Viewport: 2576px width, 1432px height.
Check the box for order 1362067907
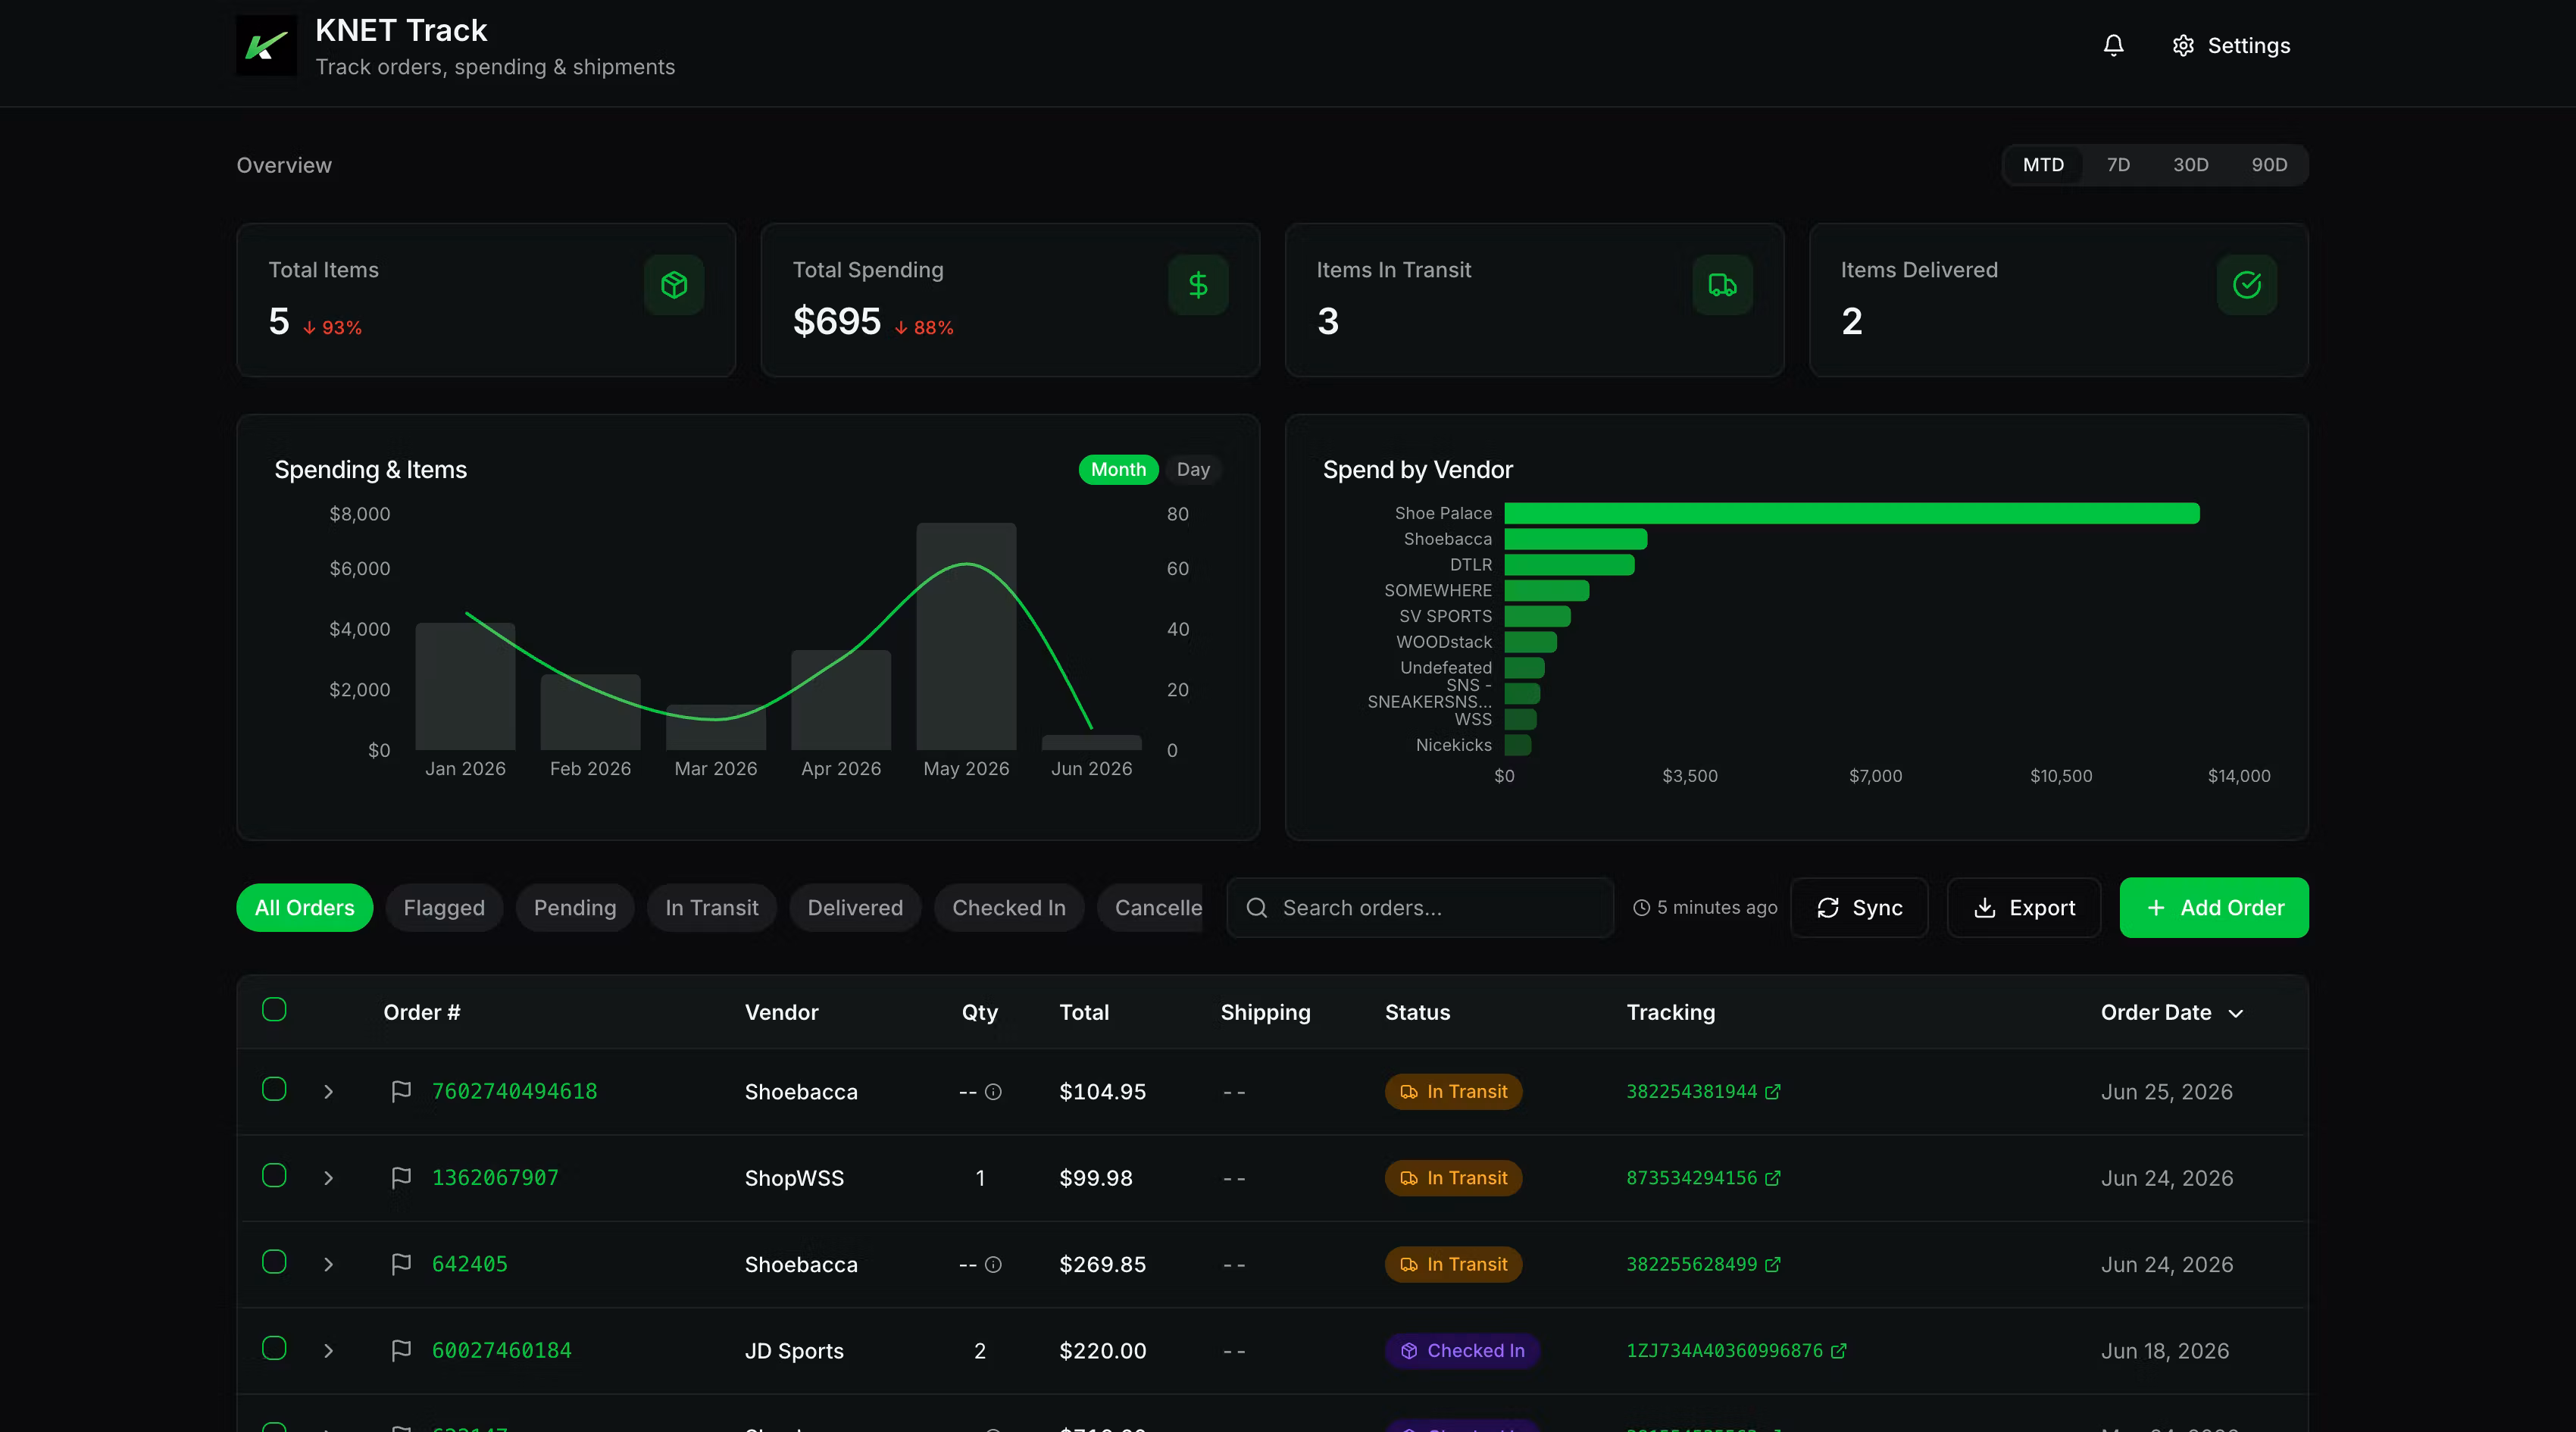(274, 1175)
